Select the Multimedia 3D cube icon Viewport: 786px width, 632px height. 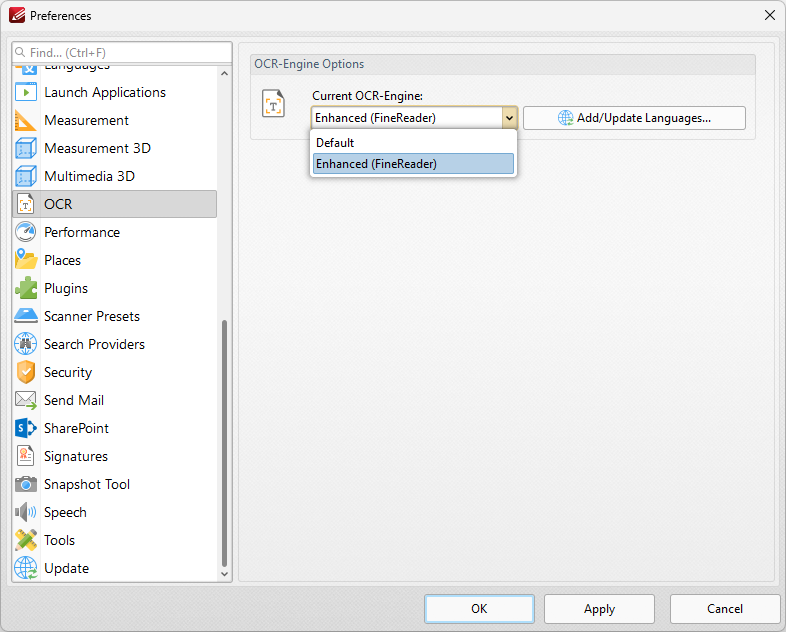coord(26,176)
